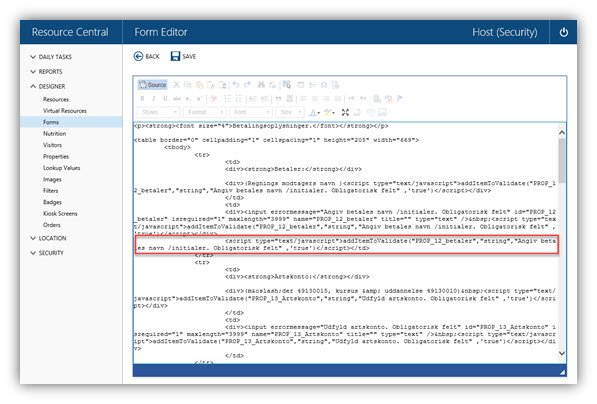Save the form
597x404 pixels.
(x=183, y=56)
